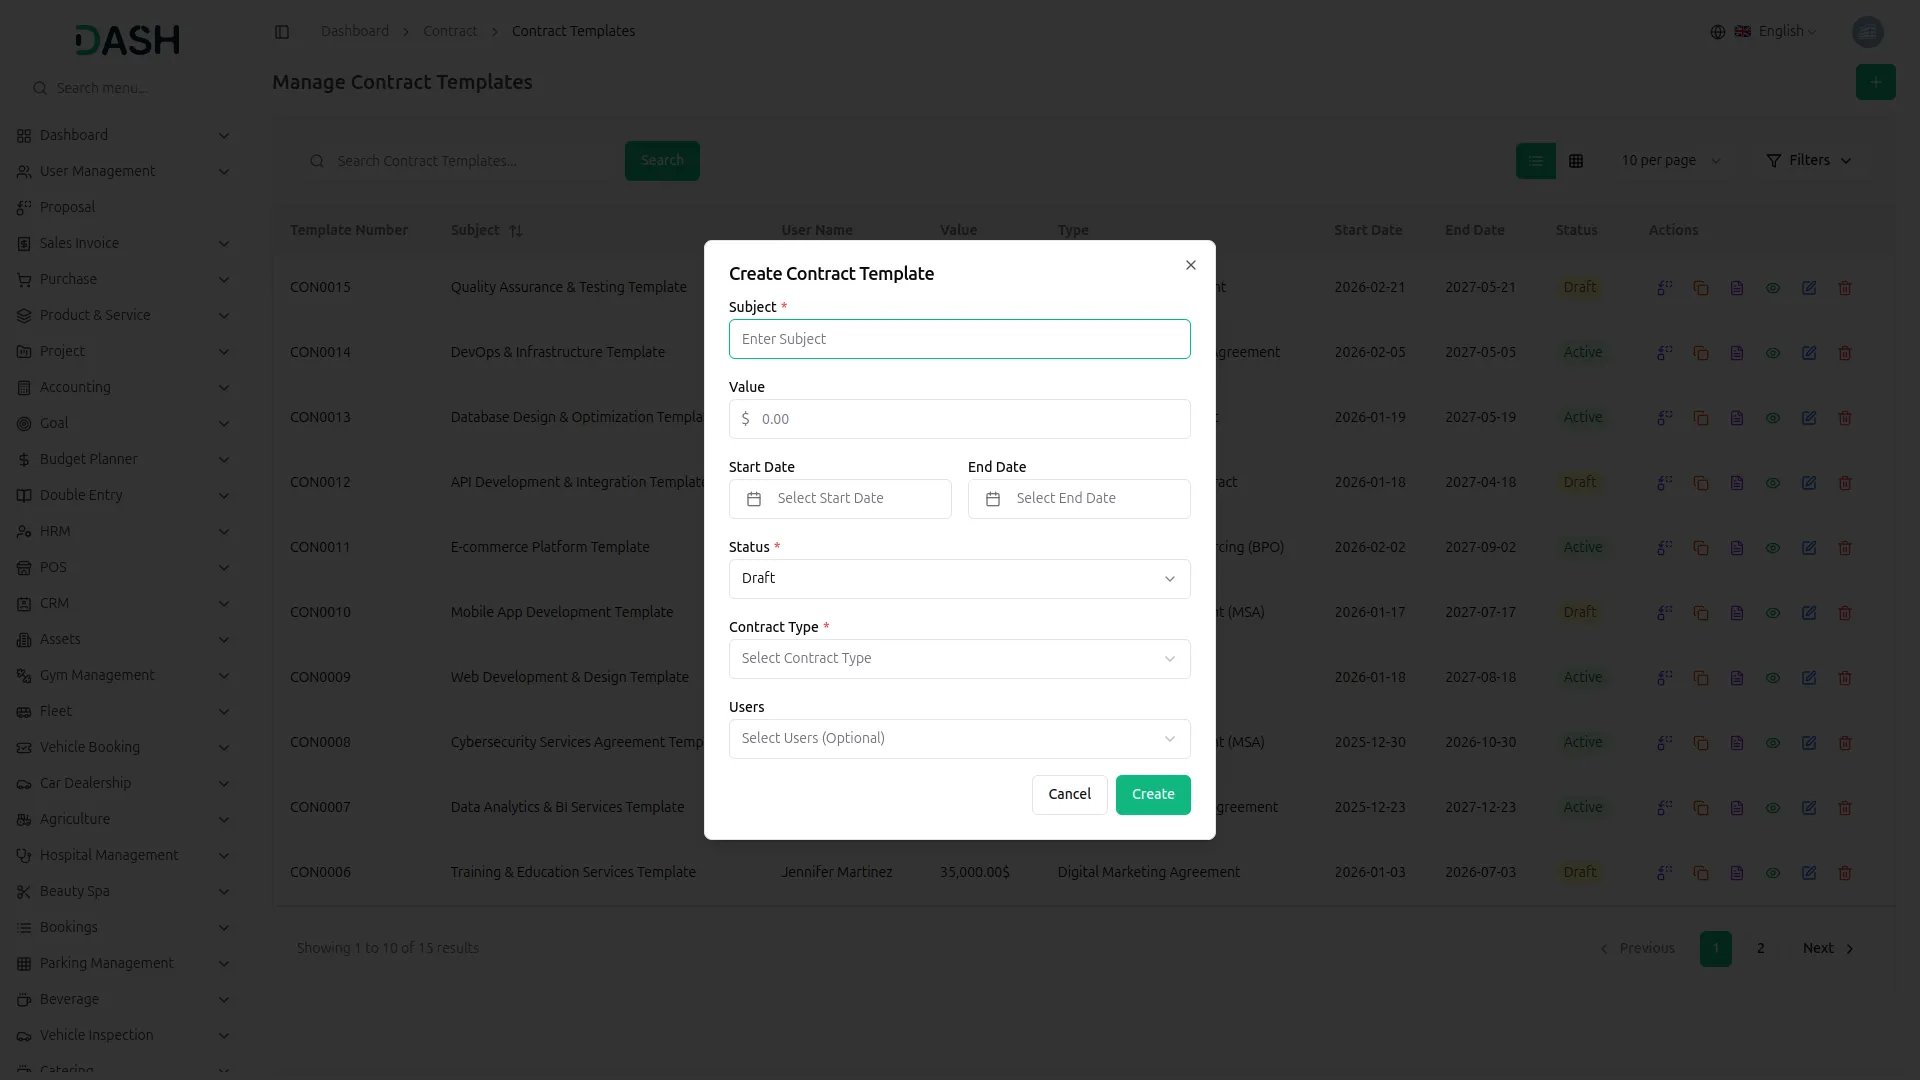Screen dimensions: 1920x1080
Task: Click the globe icon in the top bar
Action: click(1718, 31)
